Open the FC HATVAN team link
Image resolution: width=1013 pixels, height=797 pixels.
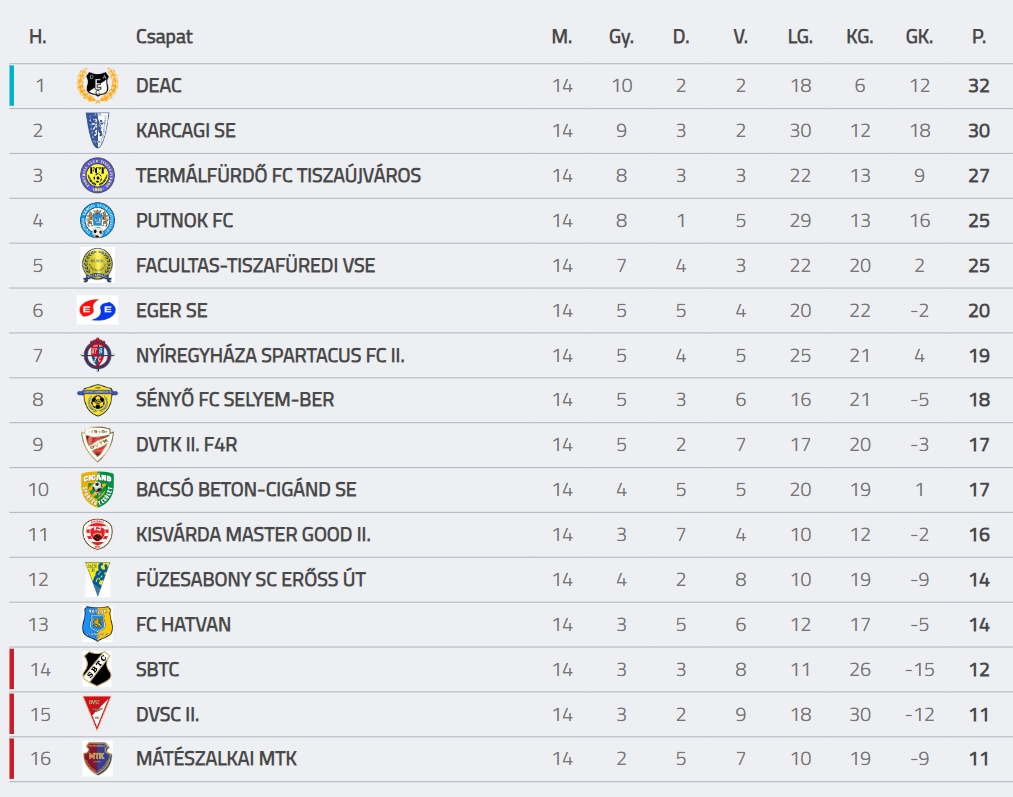click(183, 625)
